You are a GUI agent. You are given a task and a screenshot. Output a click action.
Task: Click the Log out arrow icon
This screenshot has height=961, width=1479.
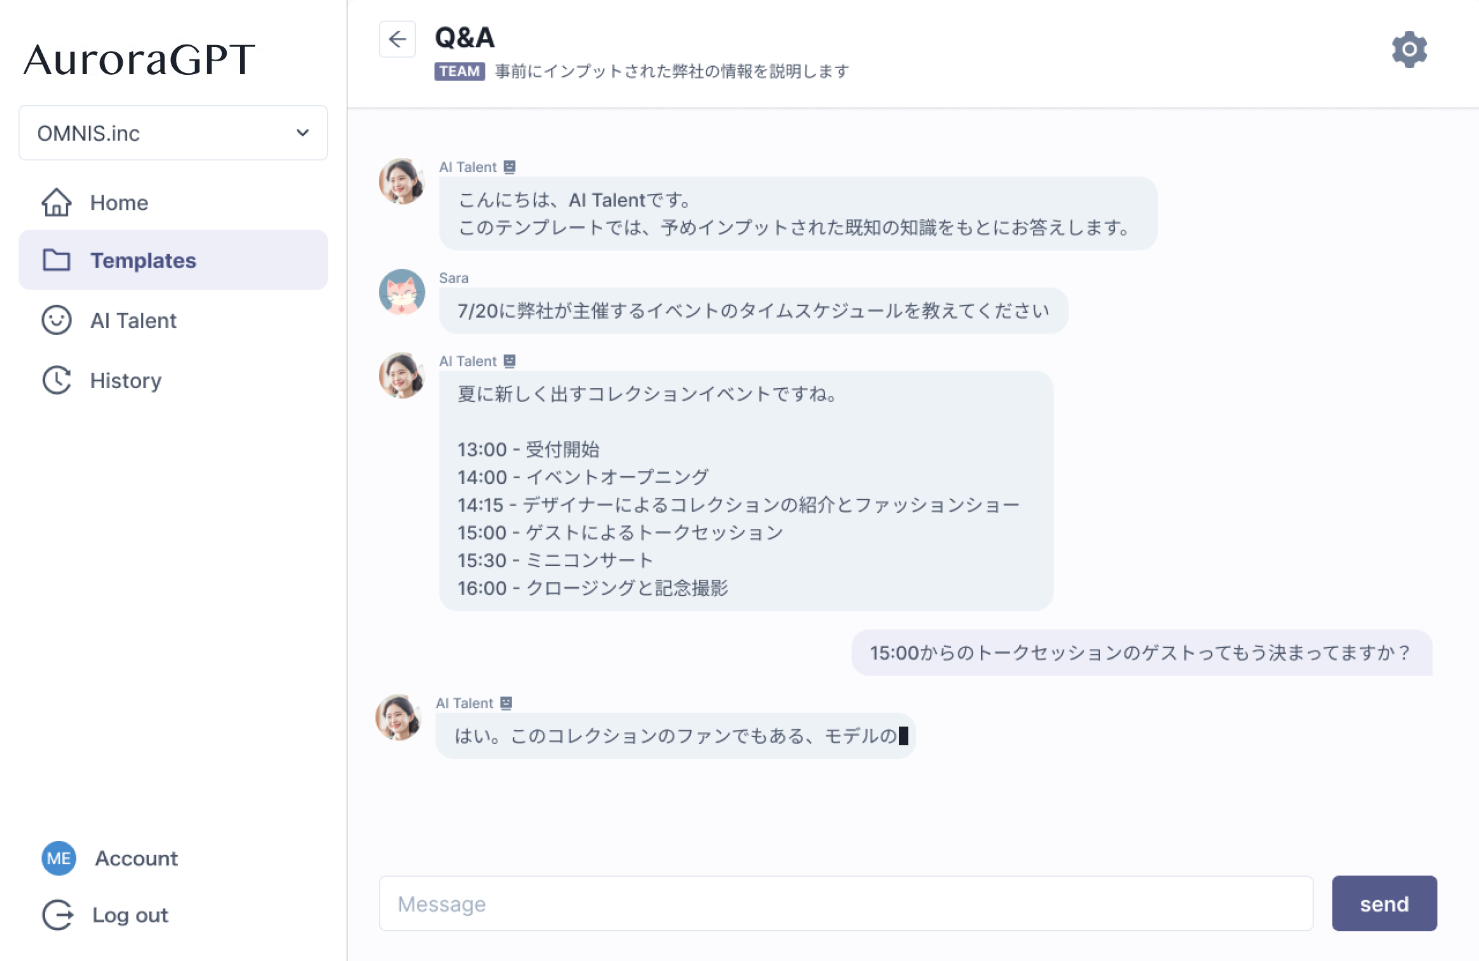(58, 915)
